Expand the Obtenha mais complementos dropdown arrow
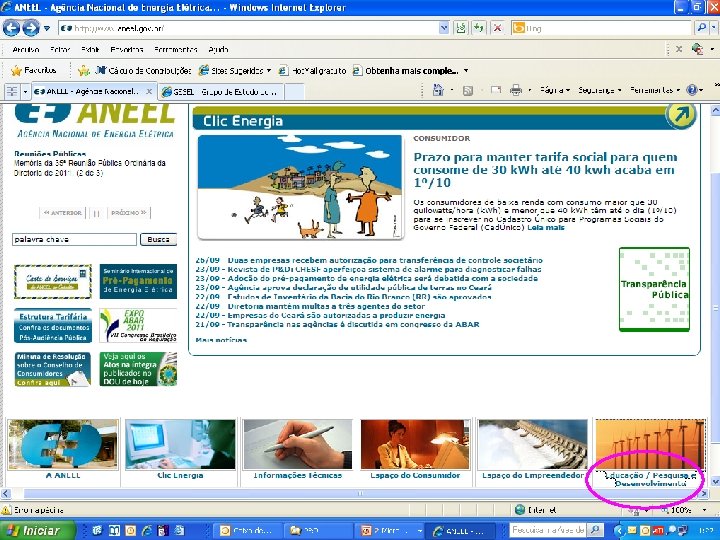The width and height of the screenshot is (720, 540). (466, 71)
